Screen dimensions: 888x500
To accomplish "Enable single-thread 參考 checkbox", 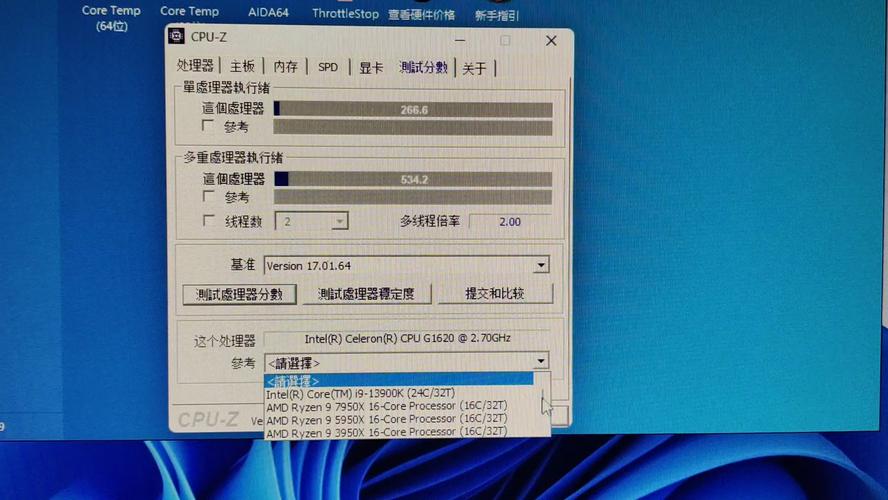I will pos(208,125).
